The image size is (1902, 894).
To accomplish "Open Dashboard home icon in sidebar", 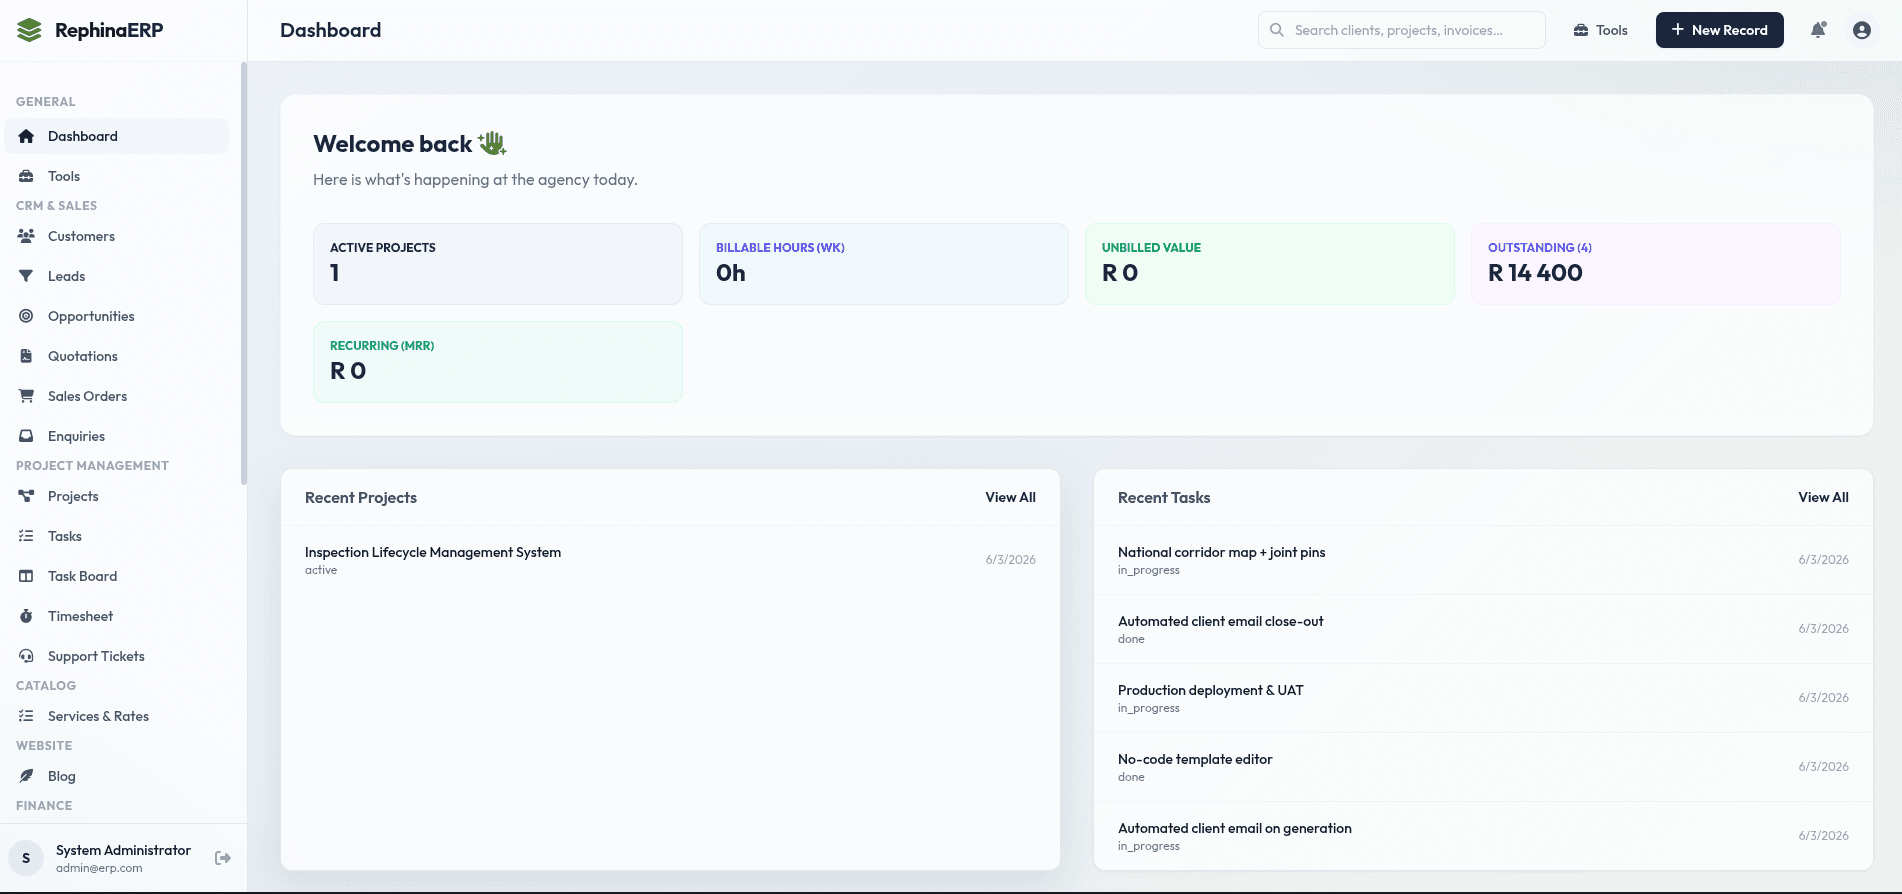I will (x=26, y=136).
